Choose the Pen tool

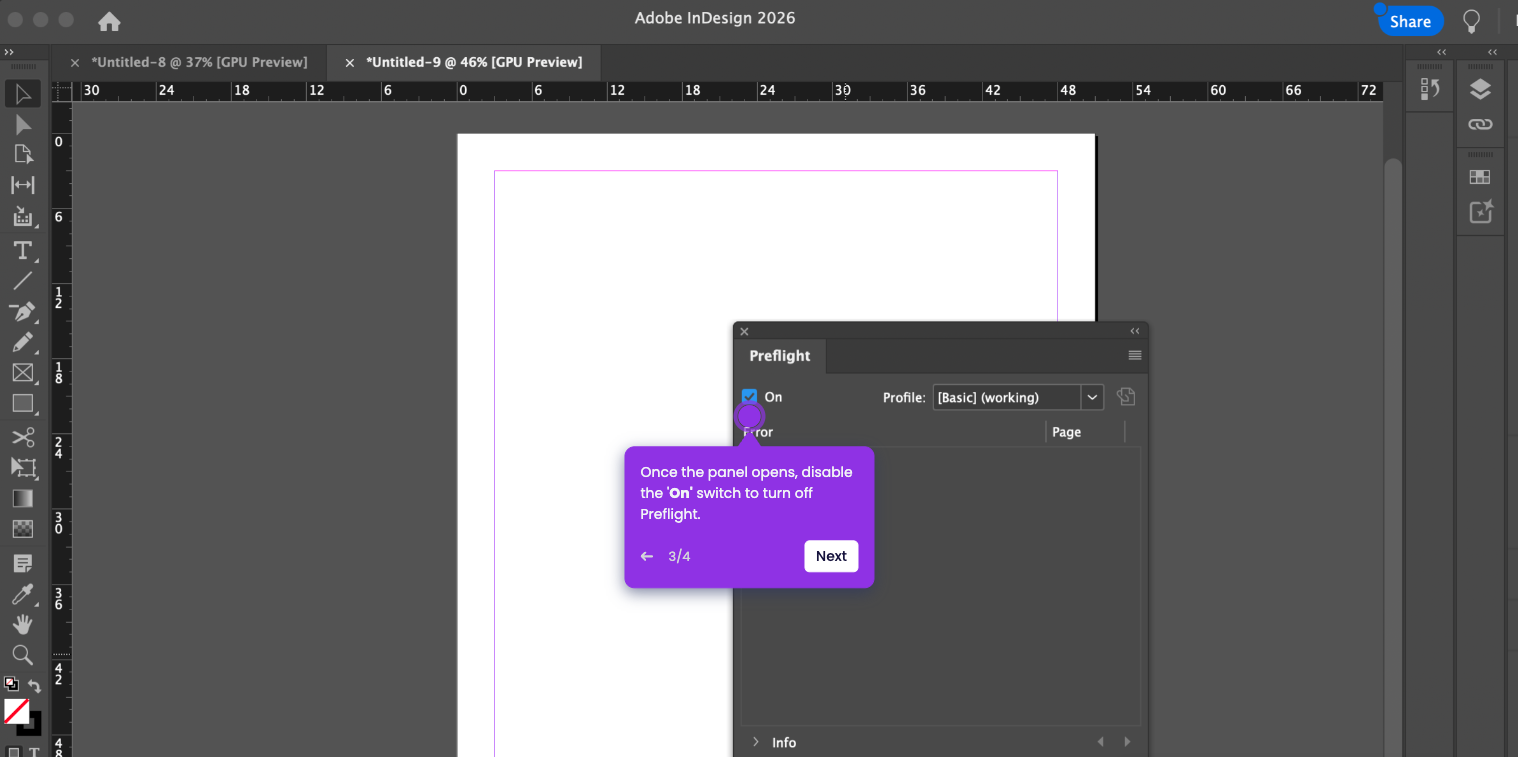tap(22, 312)
